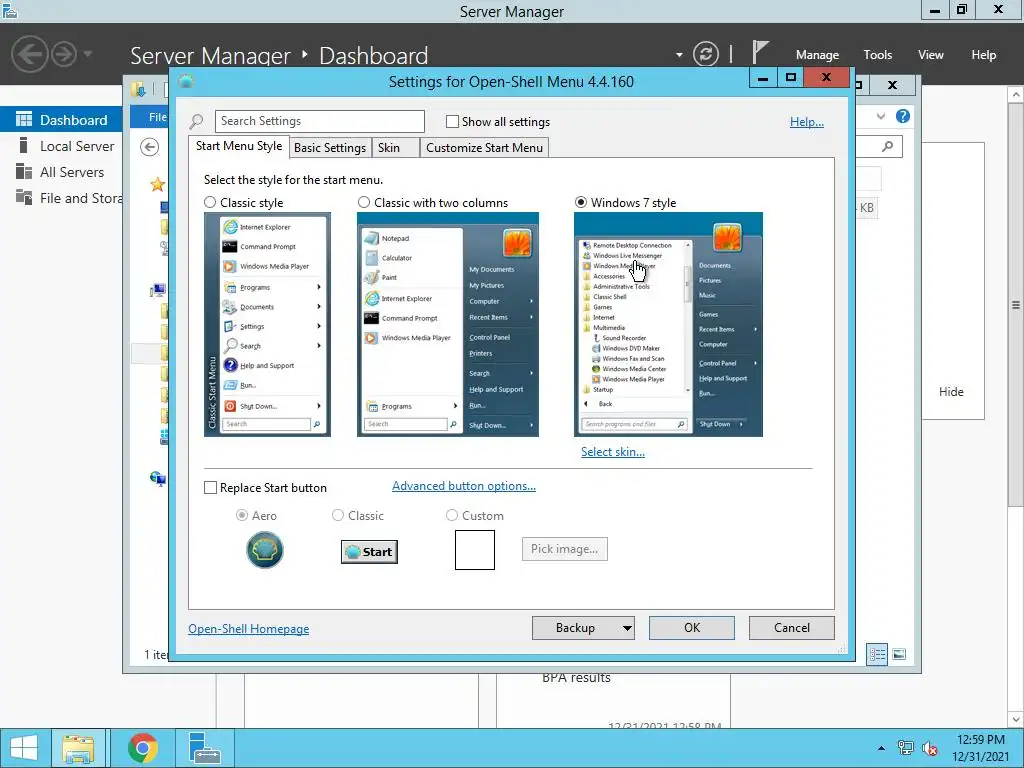This screenshot has width=1024, height=768.
Task: Open the Manage menu in Server Manager
Action: coord(817,55)
